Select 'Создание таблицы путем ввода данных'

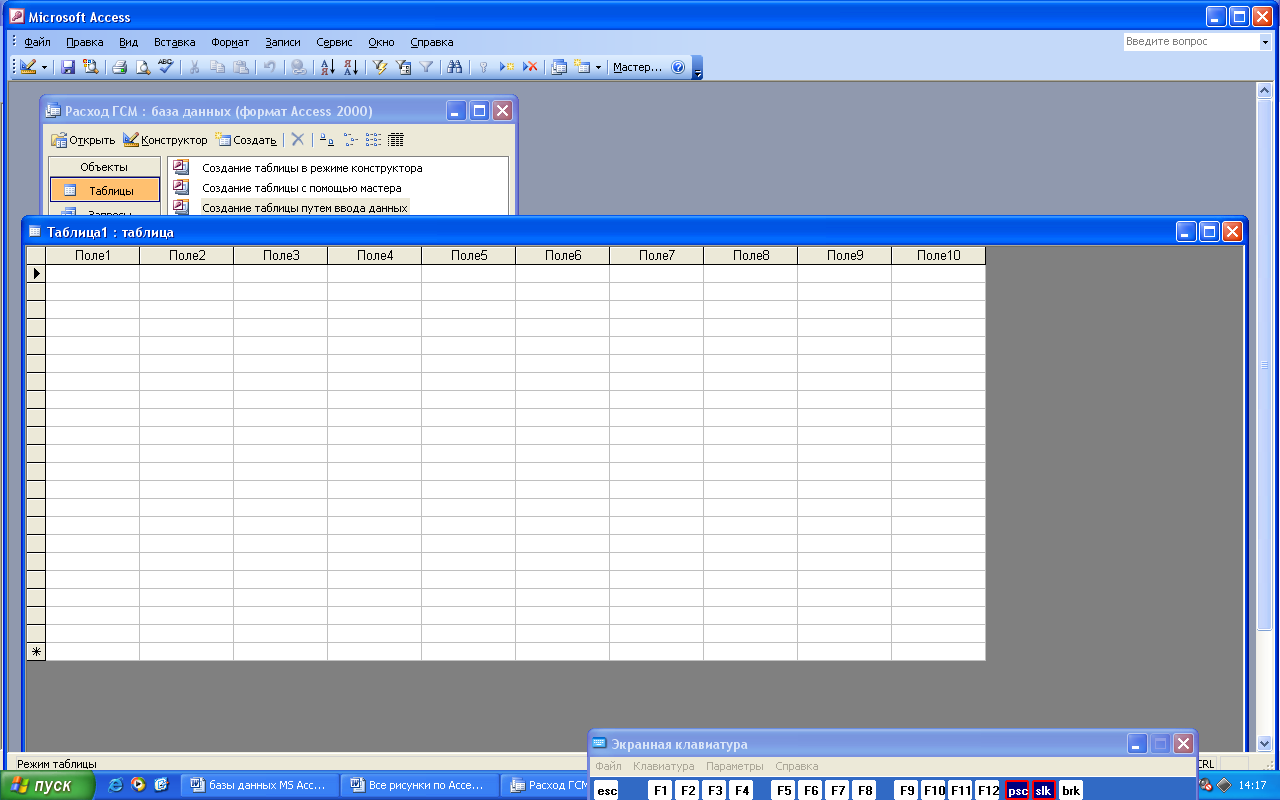point(305,208)
